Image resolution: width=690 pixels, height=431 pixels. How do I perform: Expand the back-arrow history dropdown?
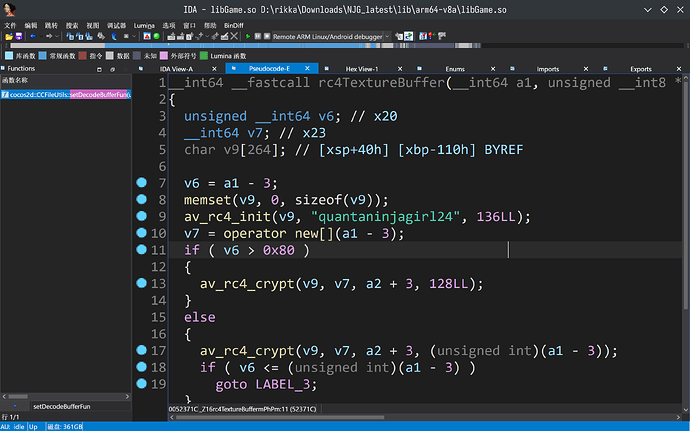(x=41, y=36)
